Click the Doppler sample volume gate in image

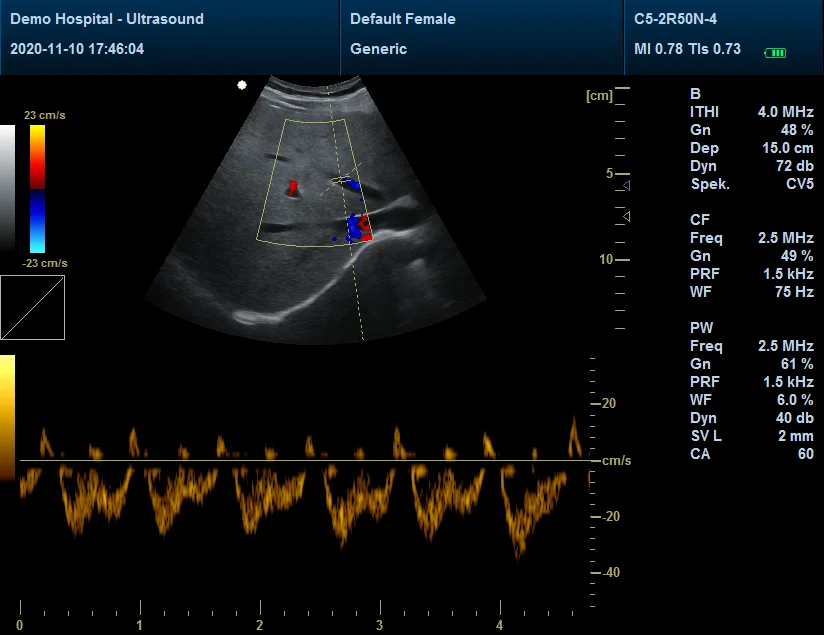tap(341, 181)
